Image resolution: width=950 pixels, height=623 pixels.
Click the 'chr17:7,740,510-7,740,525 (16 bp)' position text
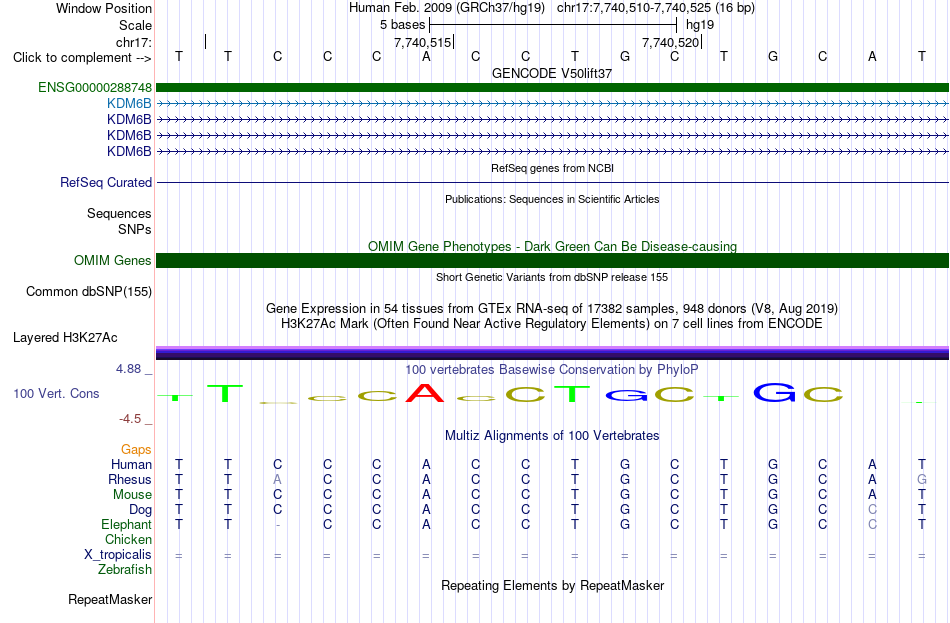[x=656, y=8]
